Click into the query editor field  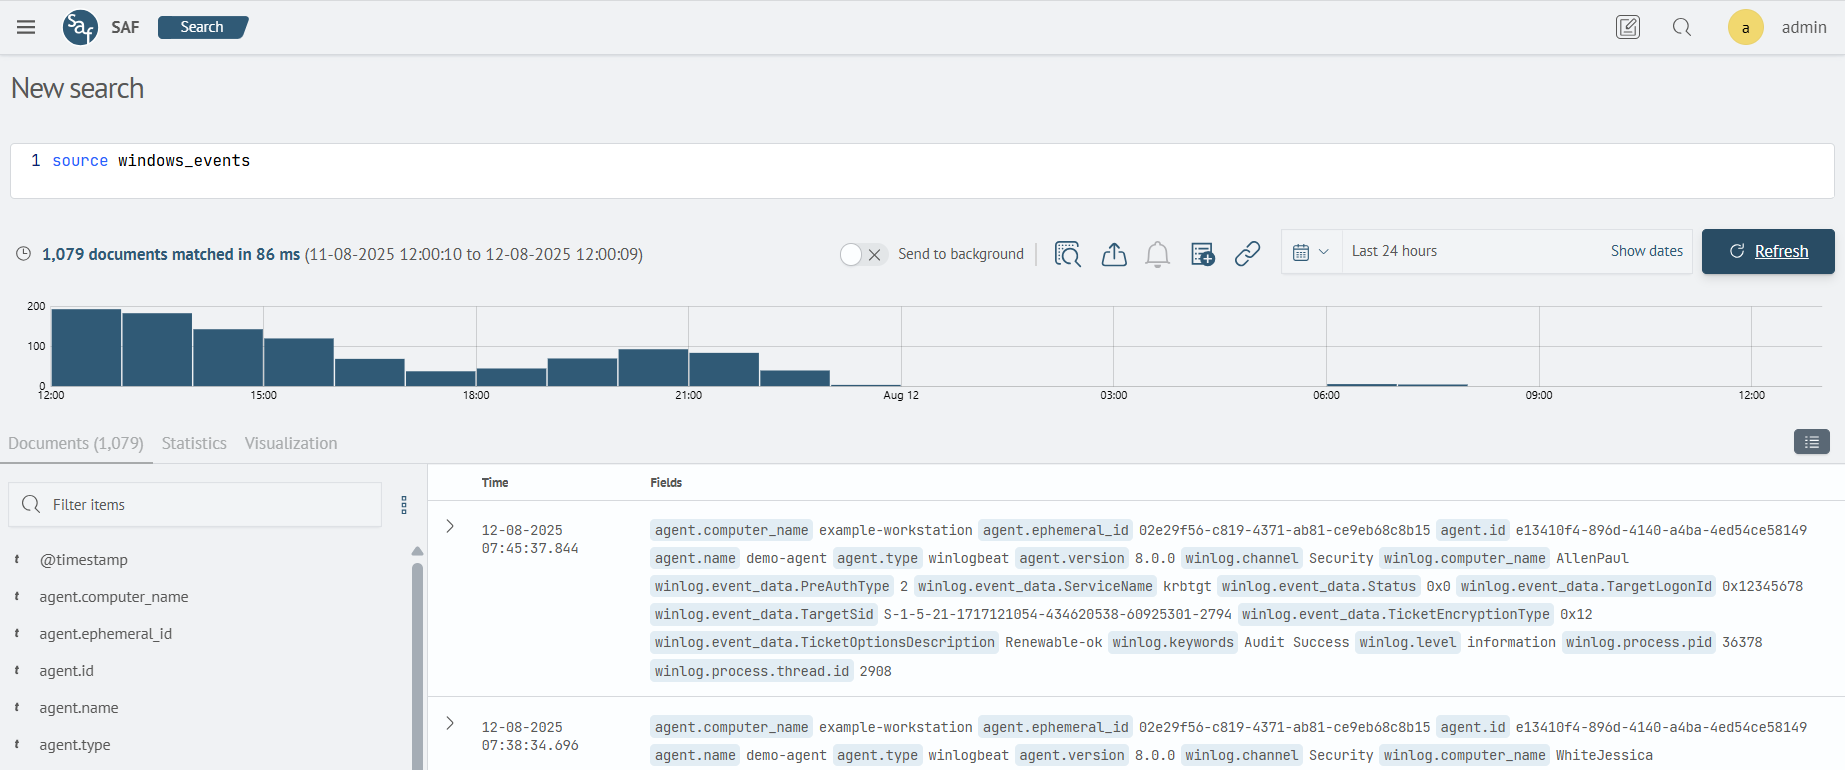(x=922, y=171)
